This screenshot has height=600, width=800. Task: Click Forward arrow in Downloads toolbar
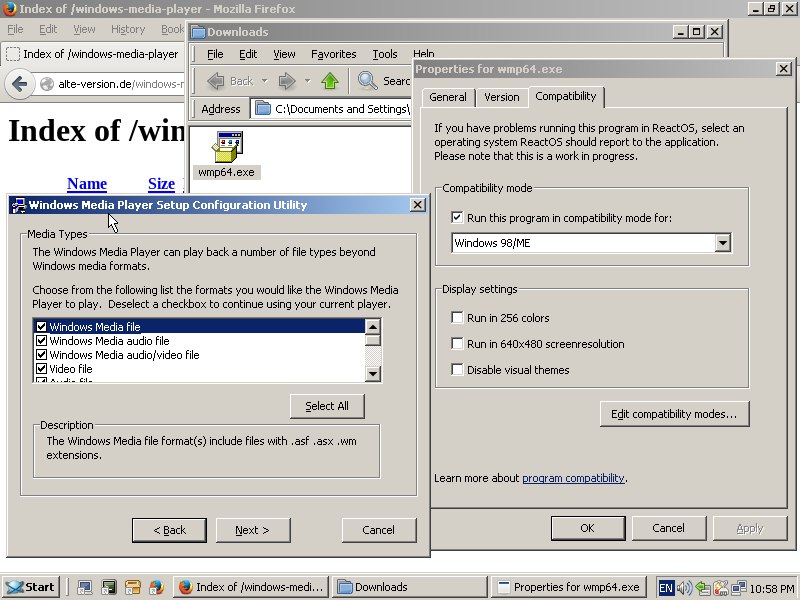(x=287, y=81)
